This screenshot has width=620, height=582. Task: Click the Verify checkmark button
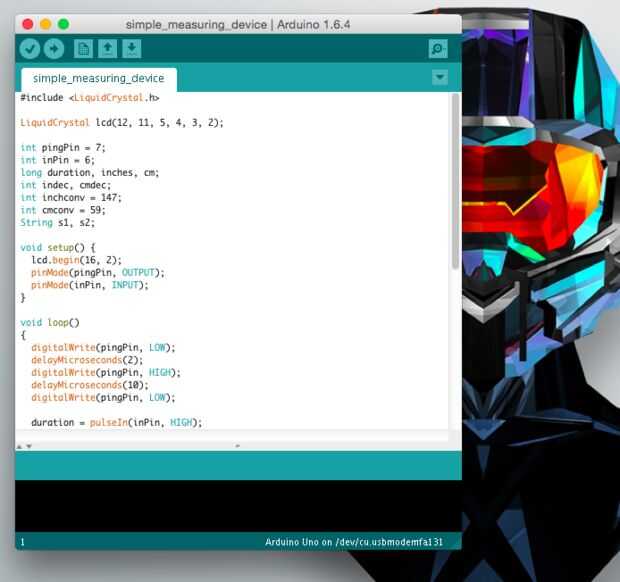[30, 49]
